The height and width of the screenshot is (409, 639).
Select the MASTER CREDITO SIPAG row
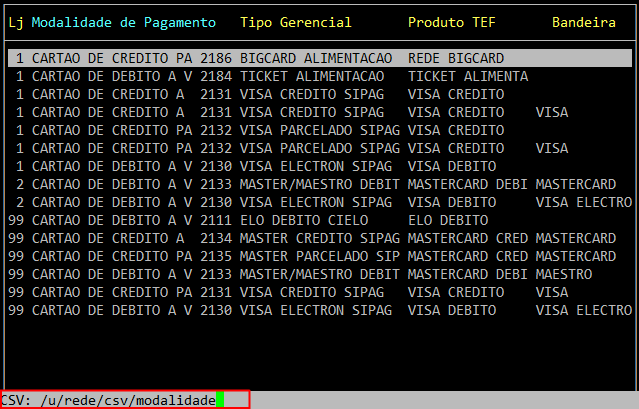(319, 239)
